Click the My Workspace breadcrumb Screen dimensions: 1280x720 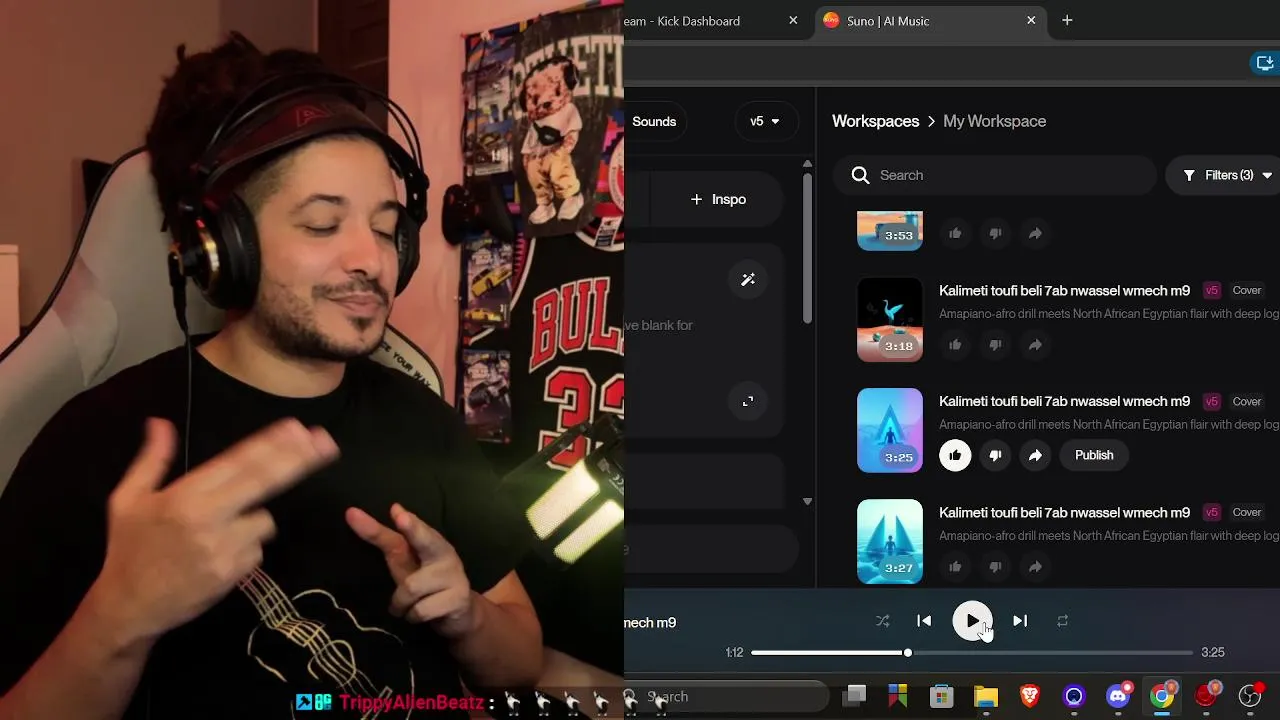click(x=994, y=121)
